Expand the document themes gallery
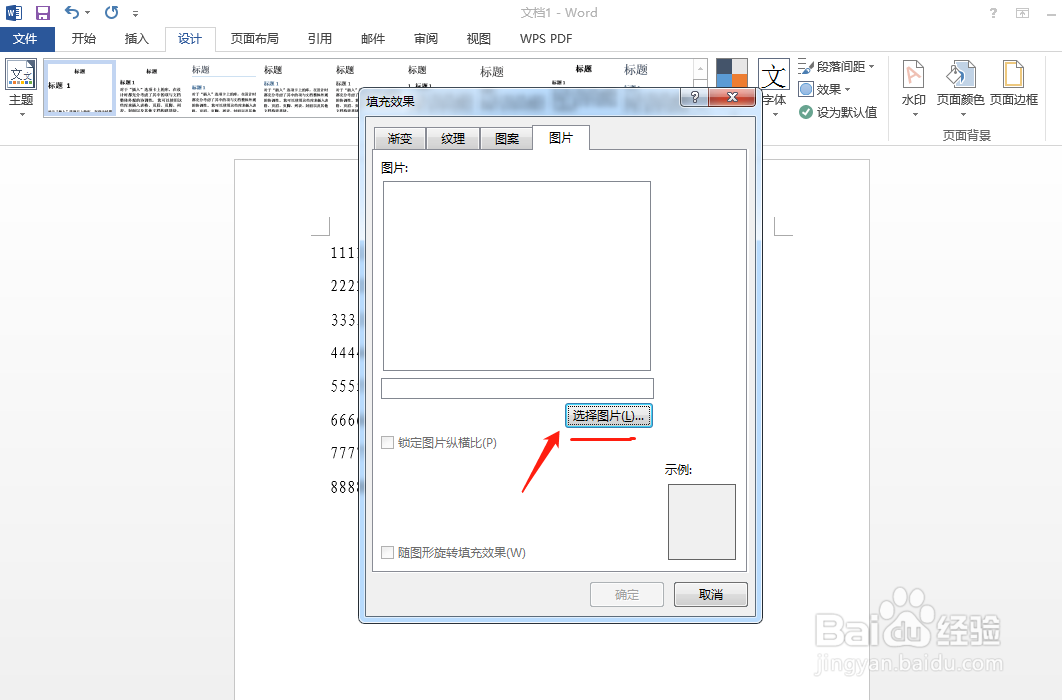This screenshot has height=700, width=1062. tap(700, 94)
